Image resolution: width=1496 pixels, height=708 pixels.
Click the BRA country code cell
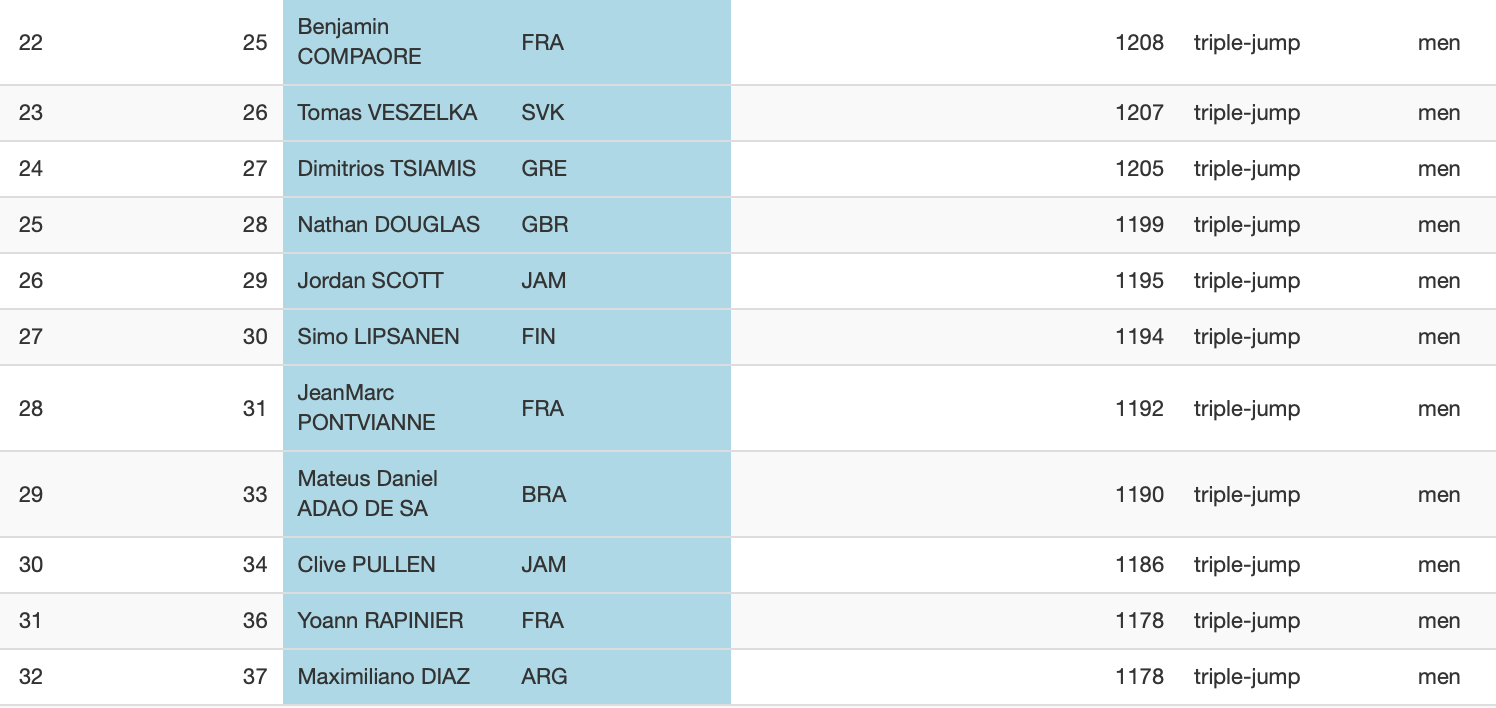coord(544,494)
